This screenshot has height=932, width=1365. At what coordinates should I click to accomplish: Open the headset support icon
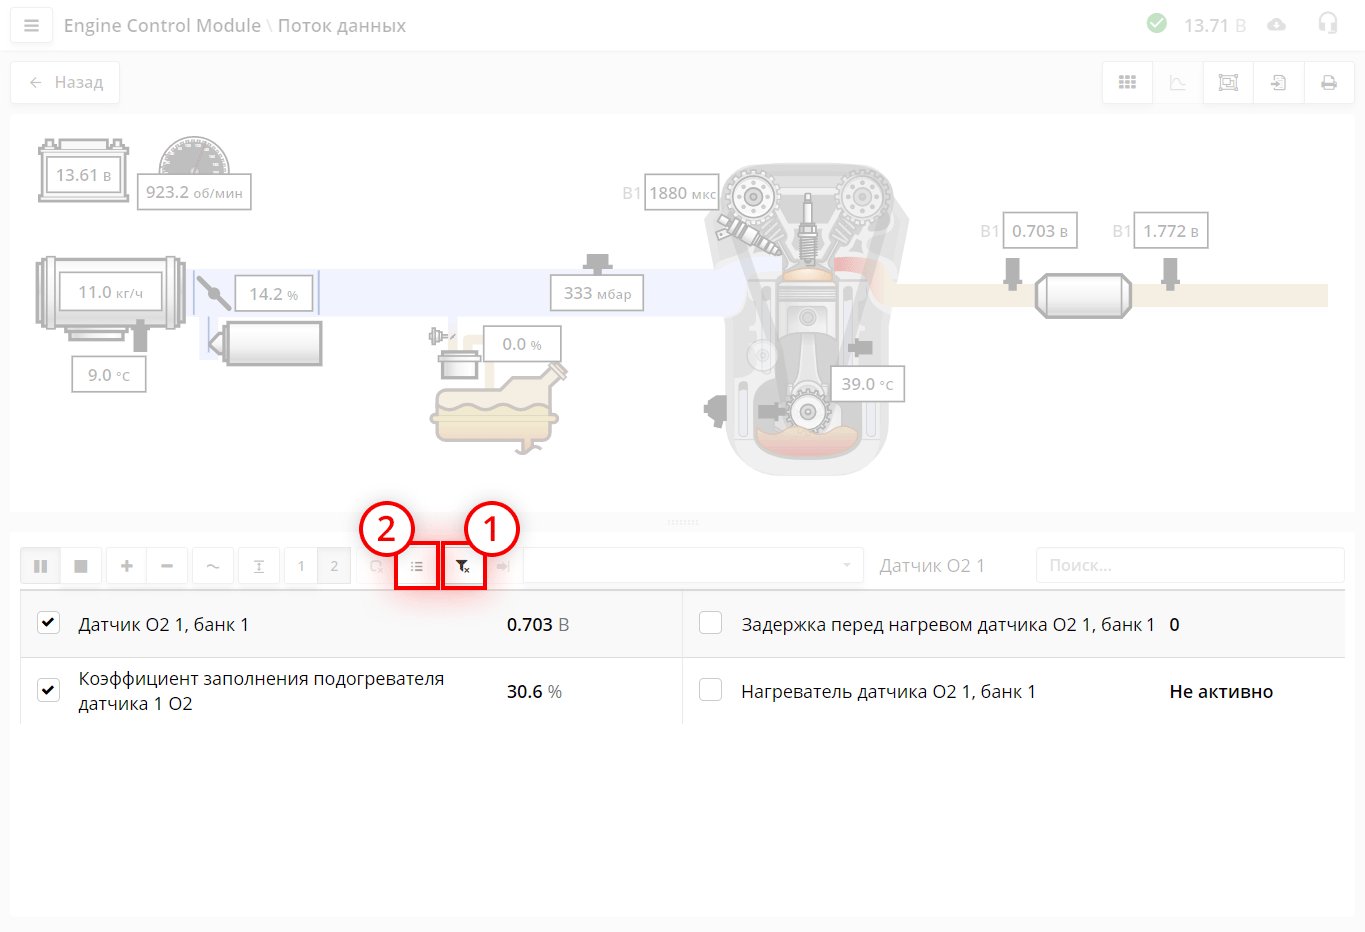click(1327, 24)
